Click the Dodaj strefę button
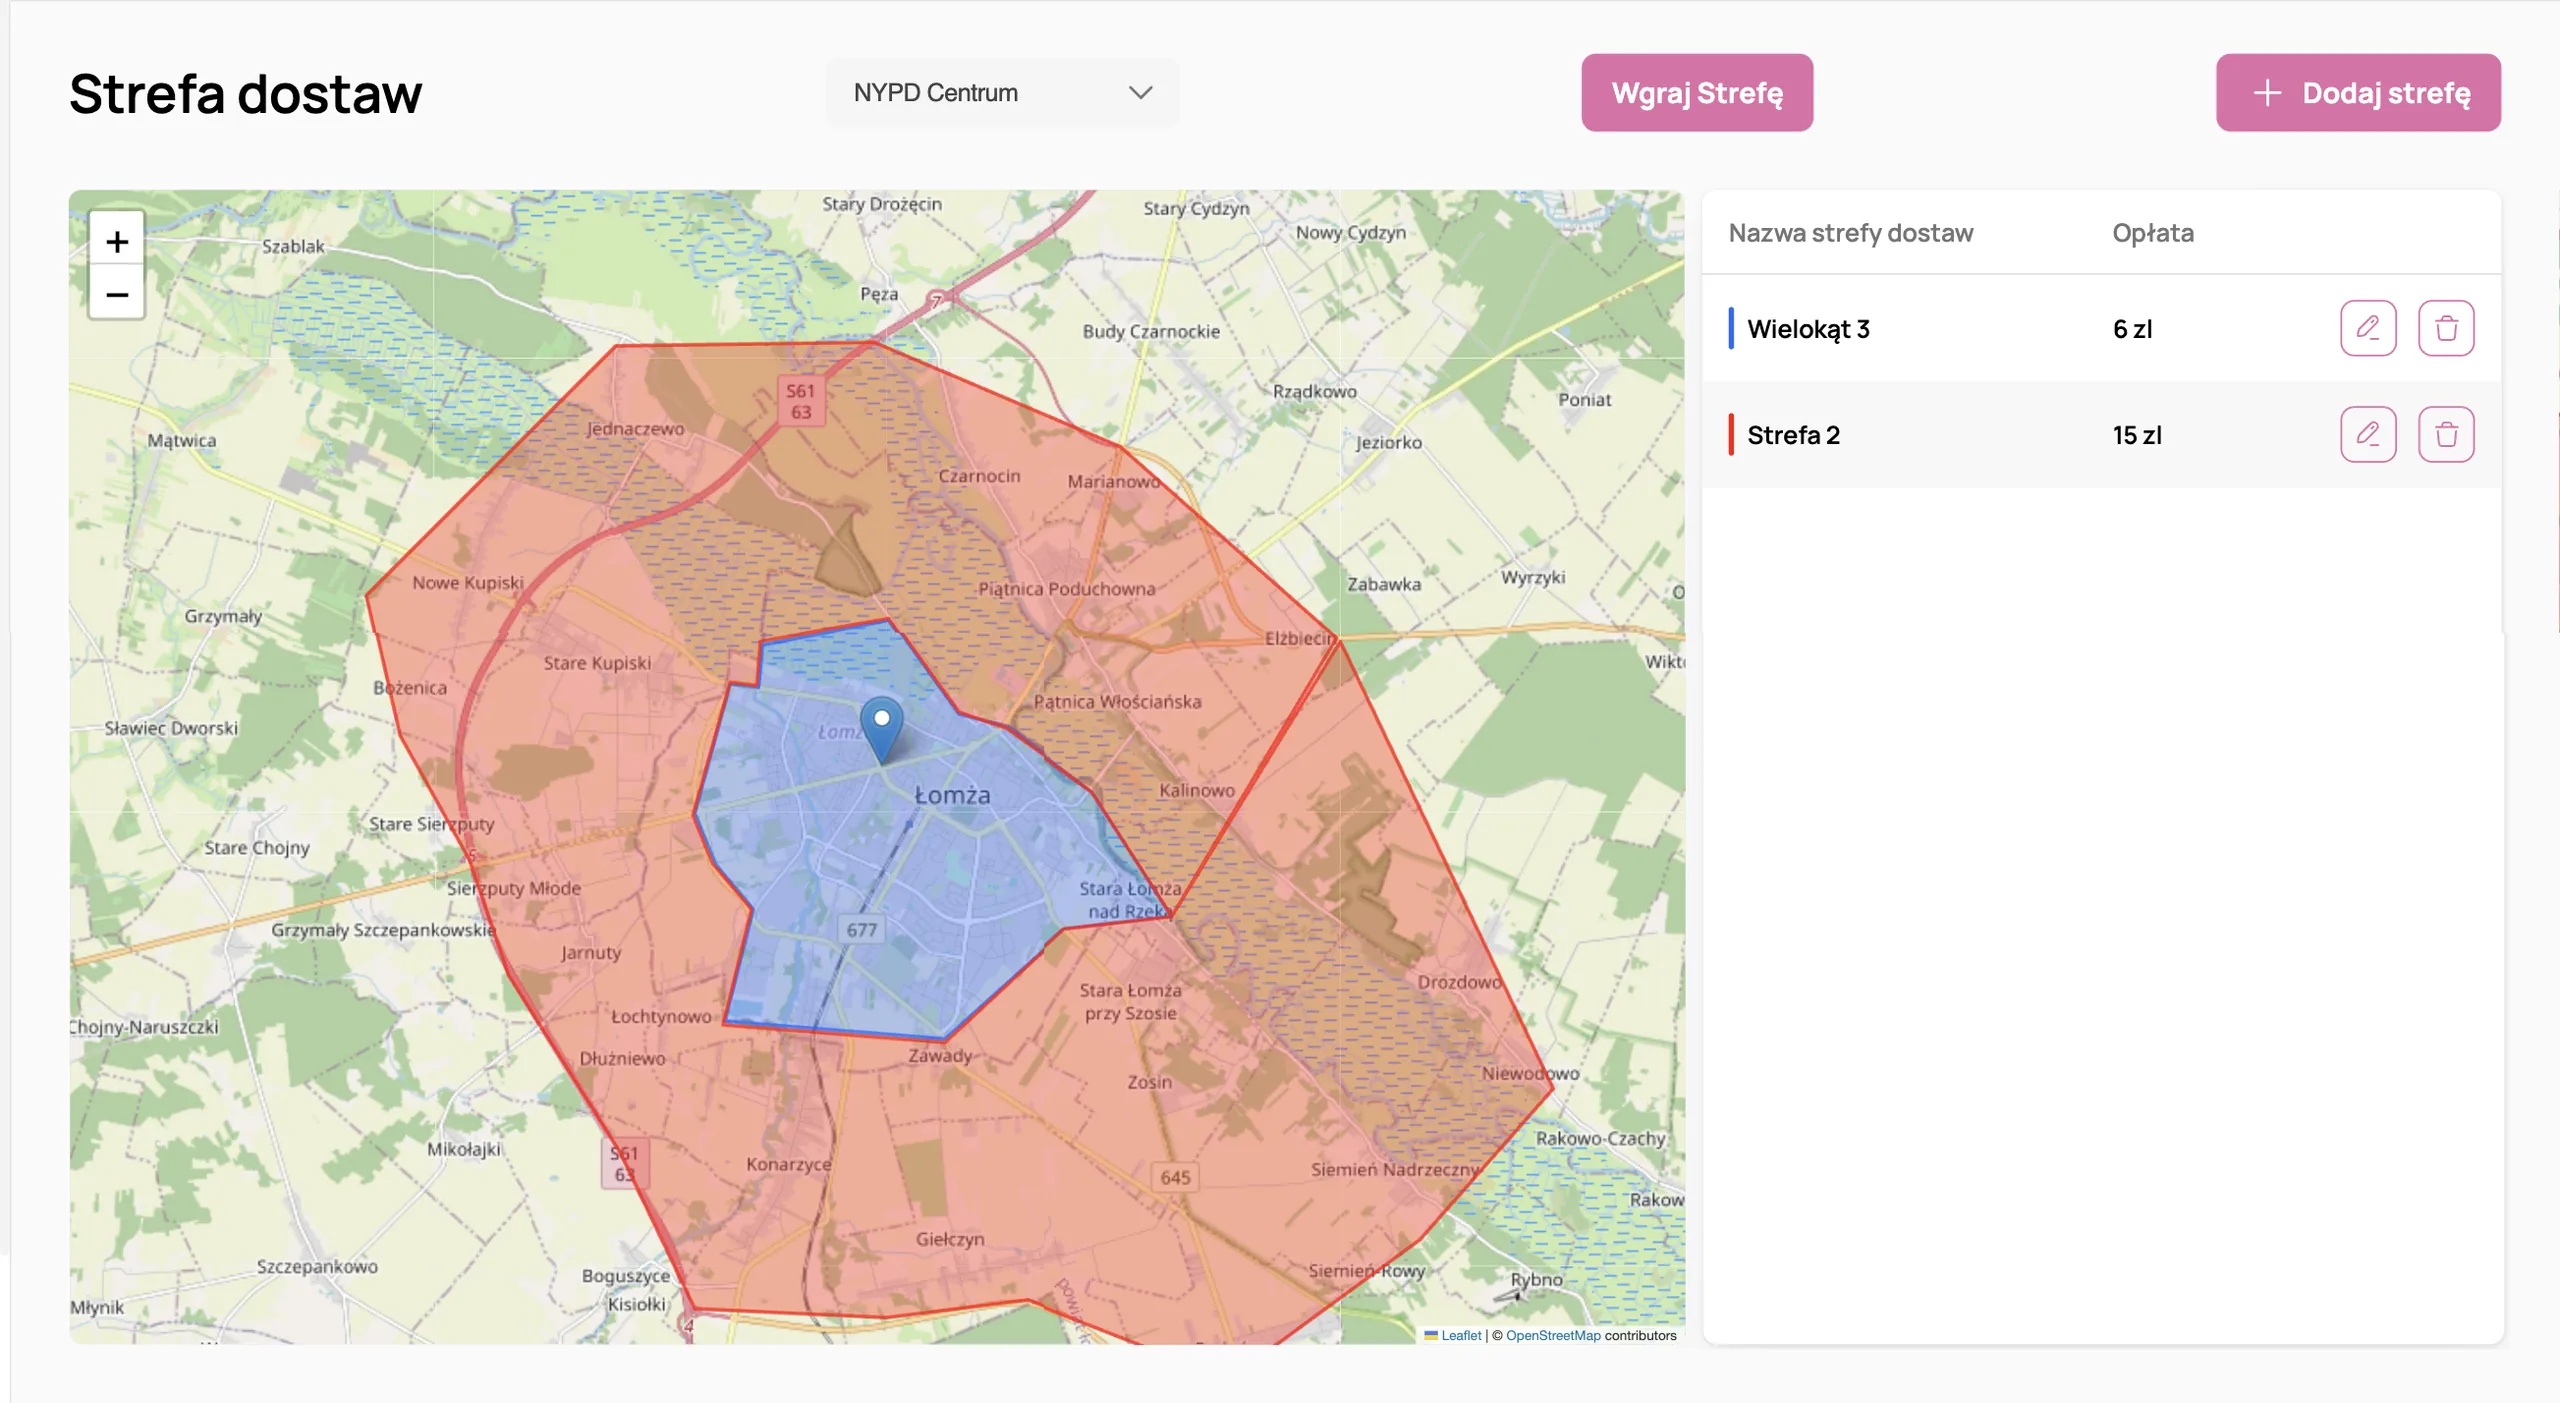This screenshot has width=2560, height=1403. tap(2358, 93)
